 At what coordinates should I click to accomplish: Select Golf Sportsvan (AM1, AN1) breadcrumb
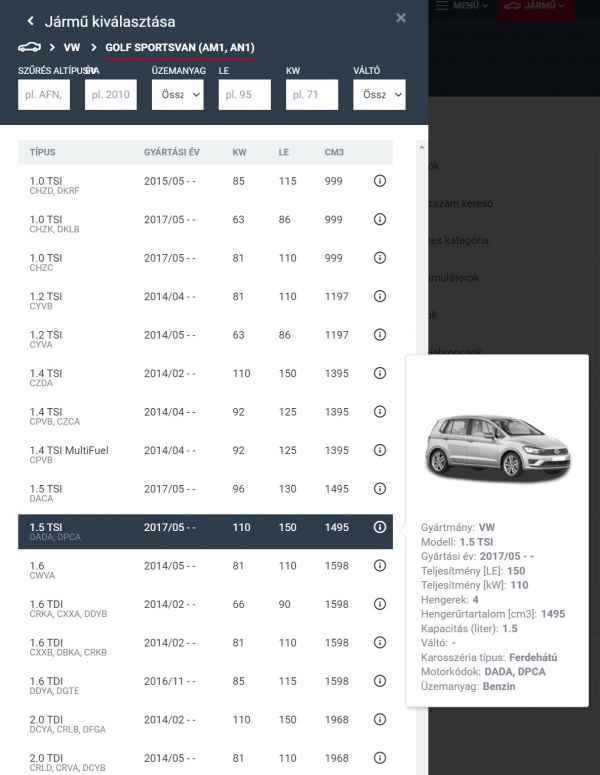coord(180,47)
